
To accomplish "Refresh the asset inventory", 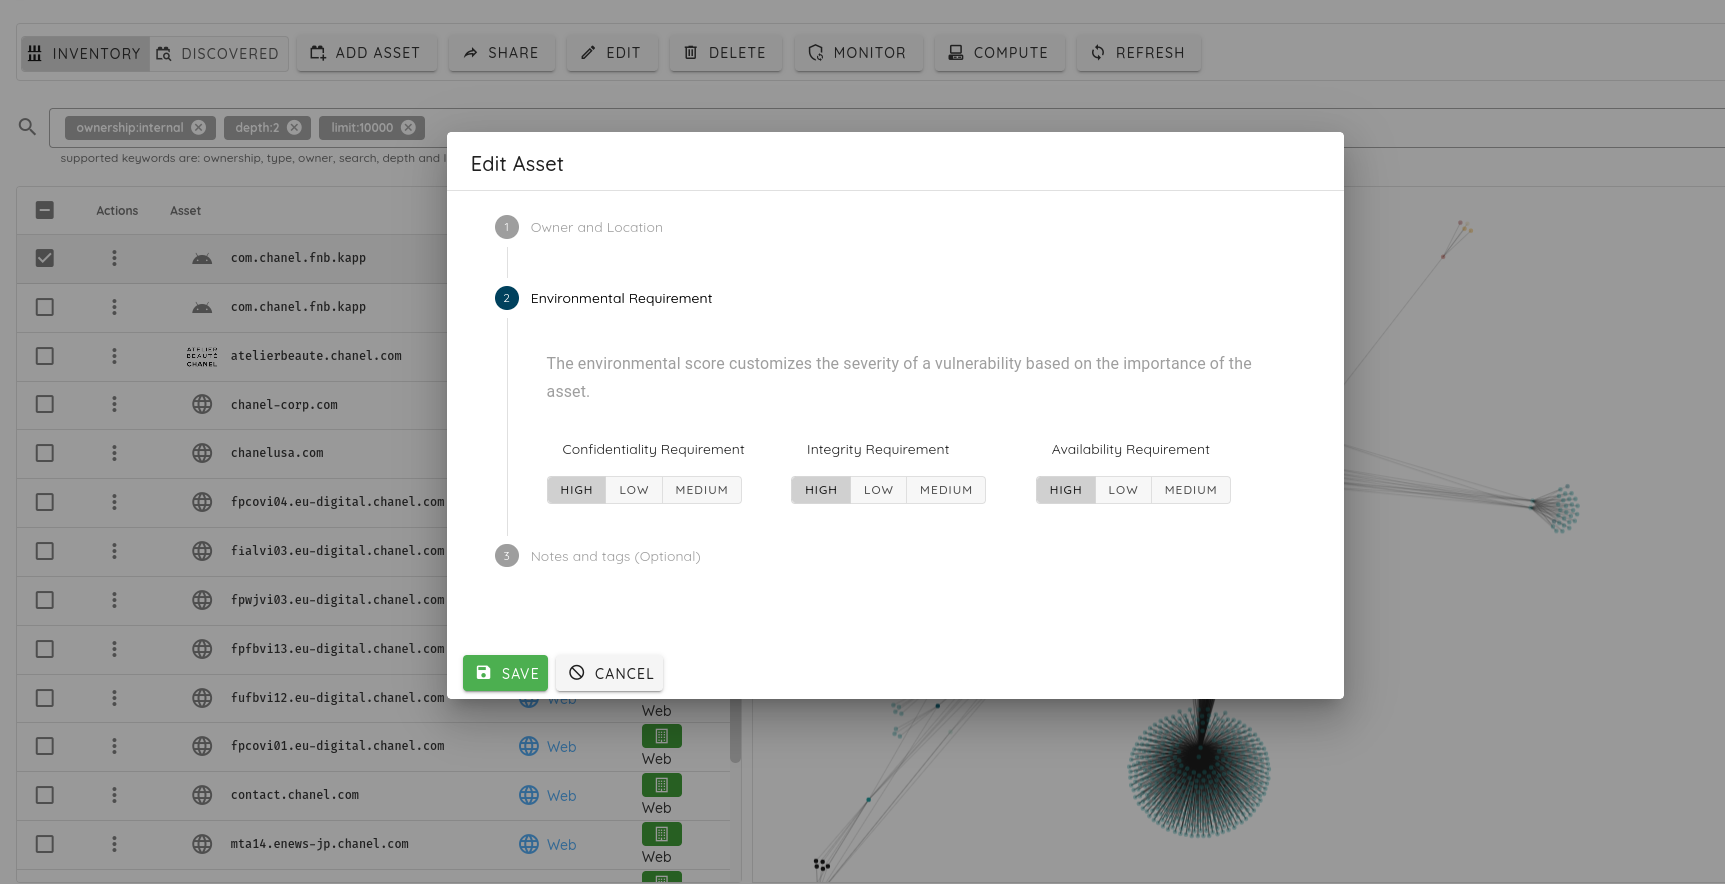I will tap(1138, 53).
